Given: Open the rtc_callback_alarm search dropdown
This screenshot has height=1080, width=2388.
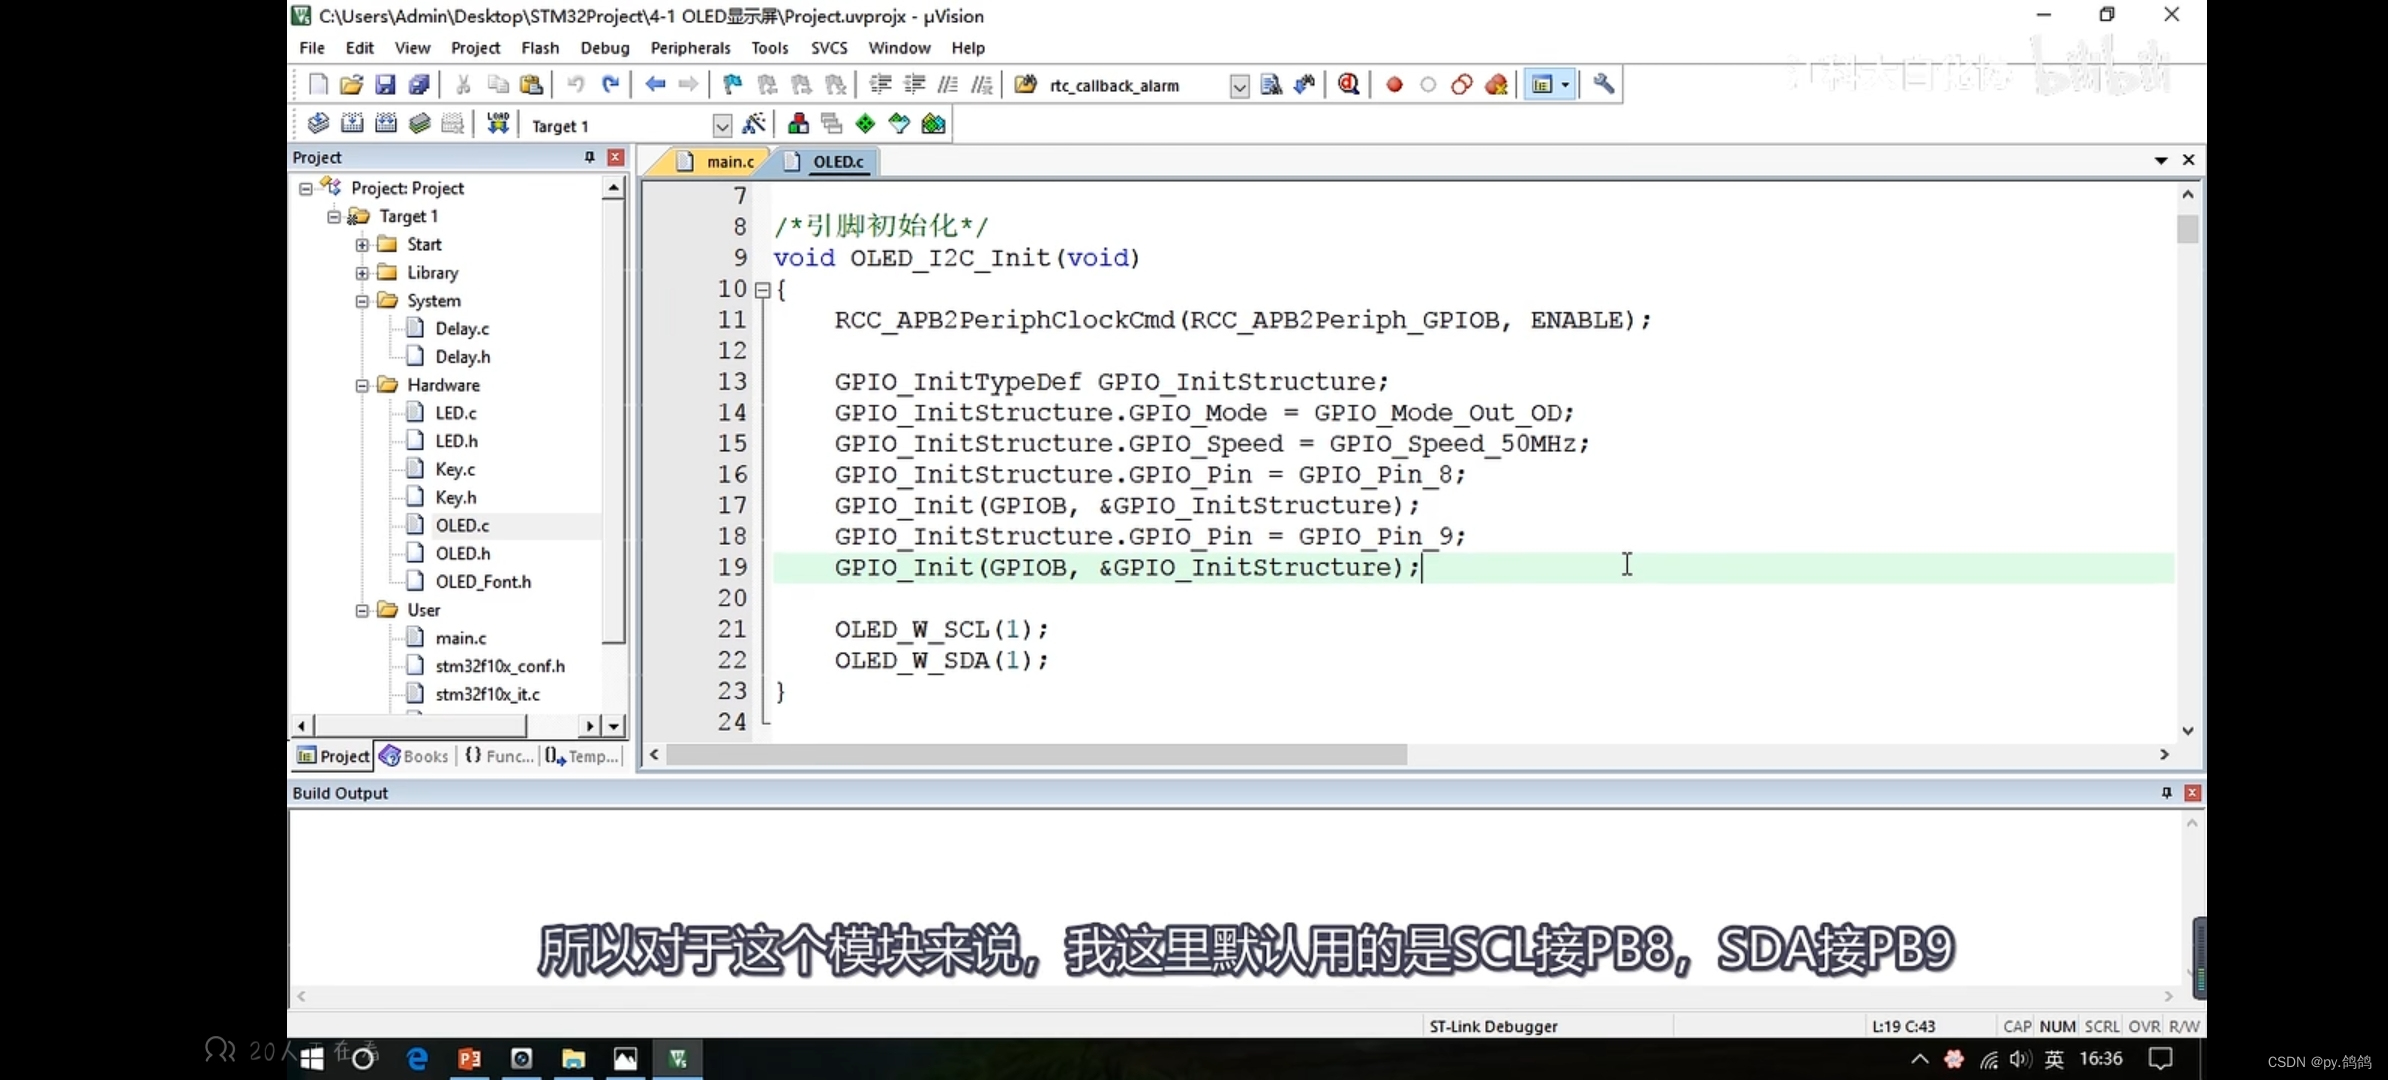Looking at the screenshot, I should point(1239,86).
